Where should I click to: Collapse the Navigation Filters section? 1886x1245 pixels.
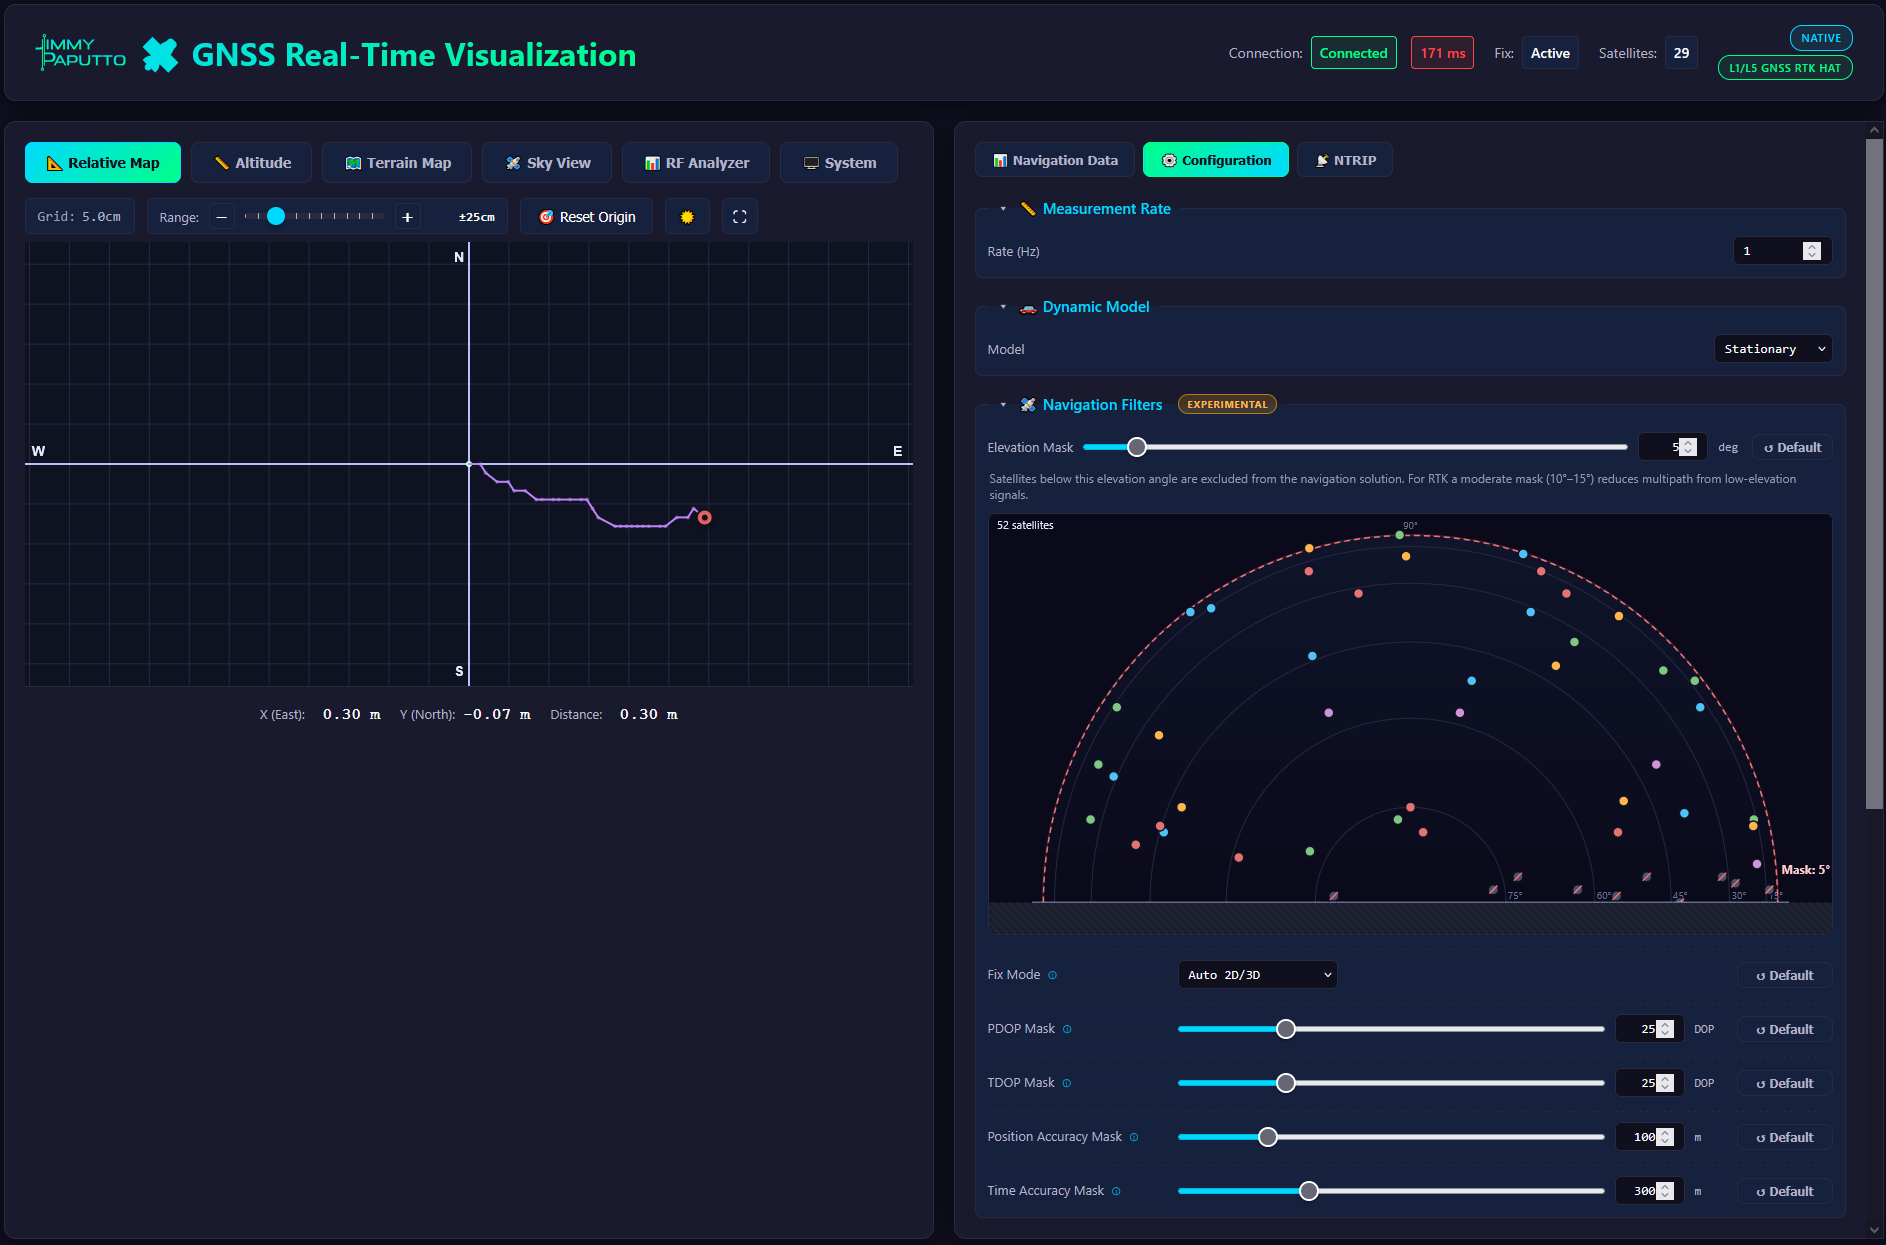1003,405
